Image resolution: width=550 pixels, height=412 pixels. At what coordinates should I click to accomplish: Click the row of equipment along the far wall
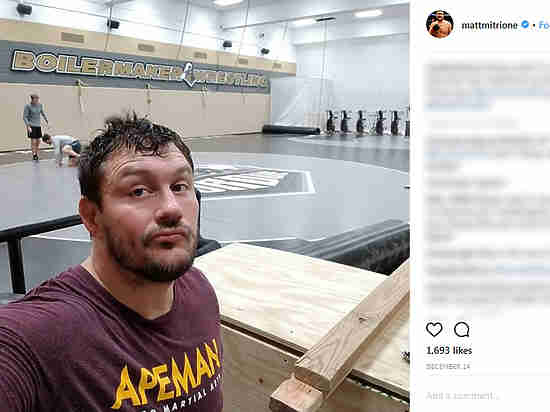click(367, 122)
